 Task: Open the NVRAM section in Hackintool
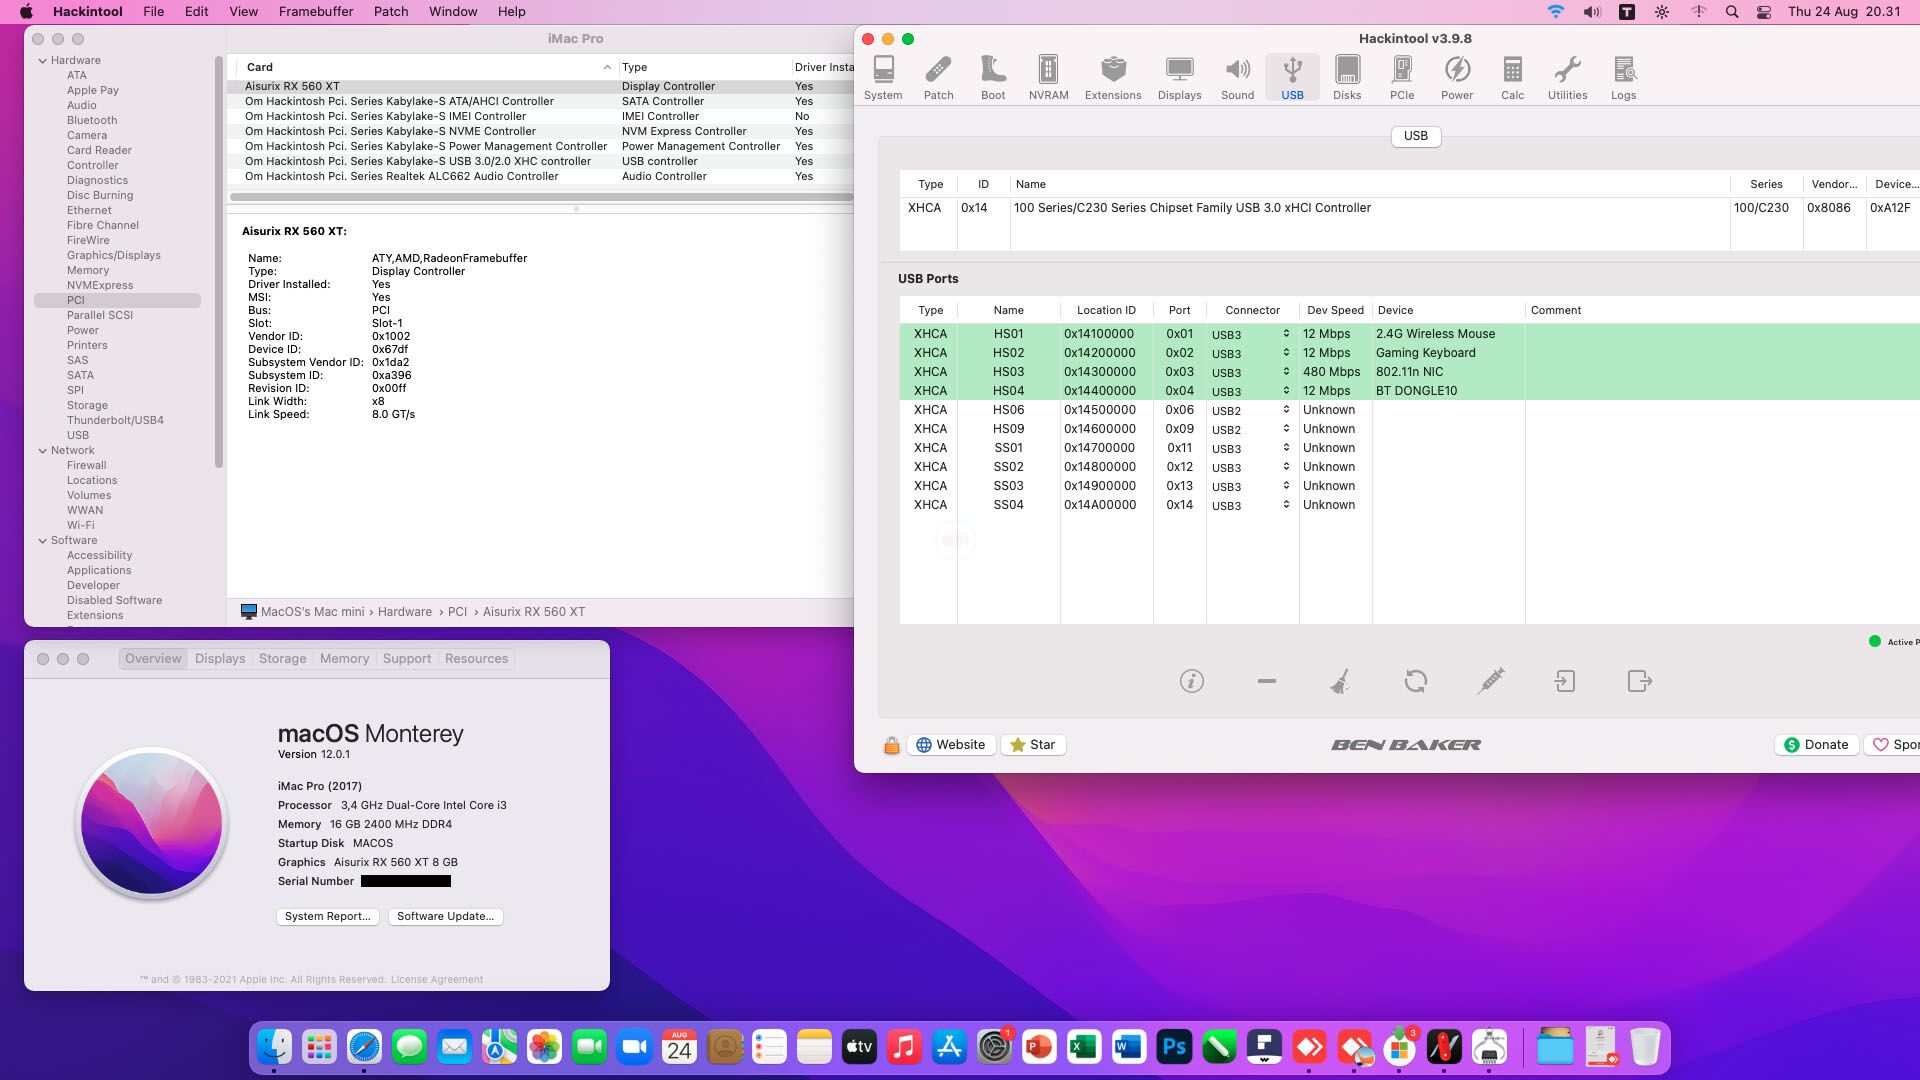point(1048,78)
